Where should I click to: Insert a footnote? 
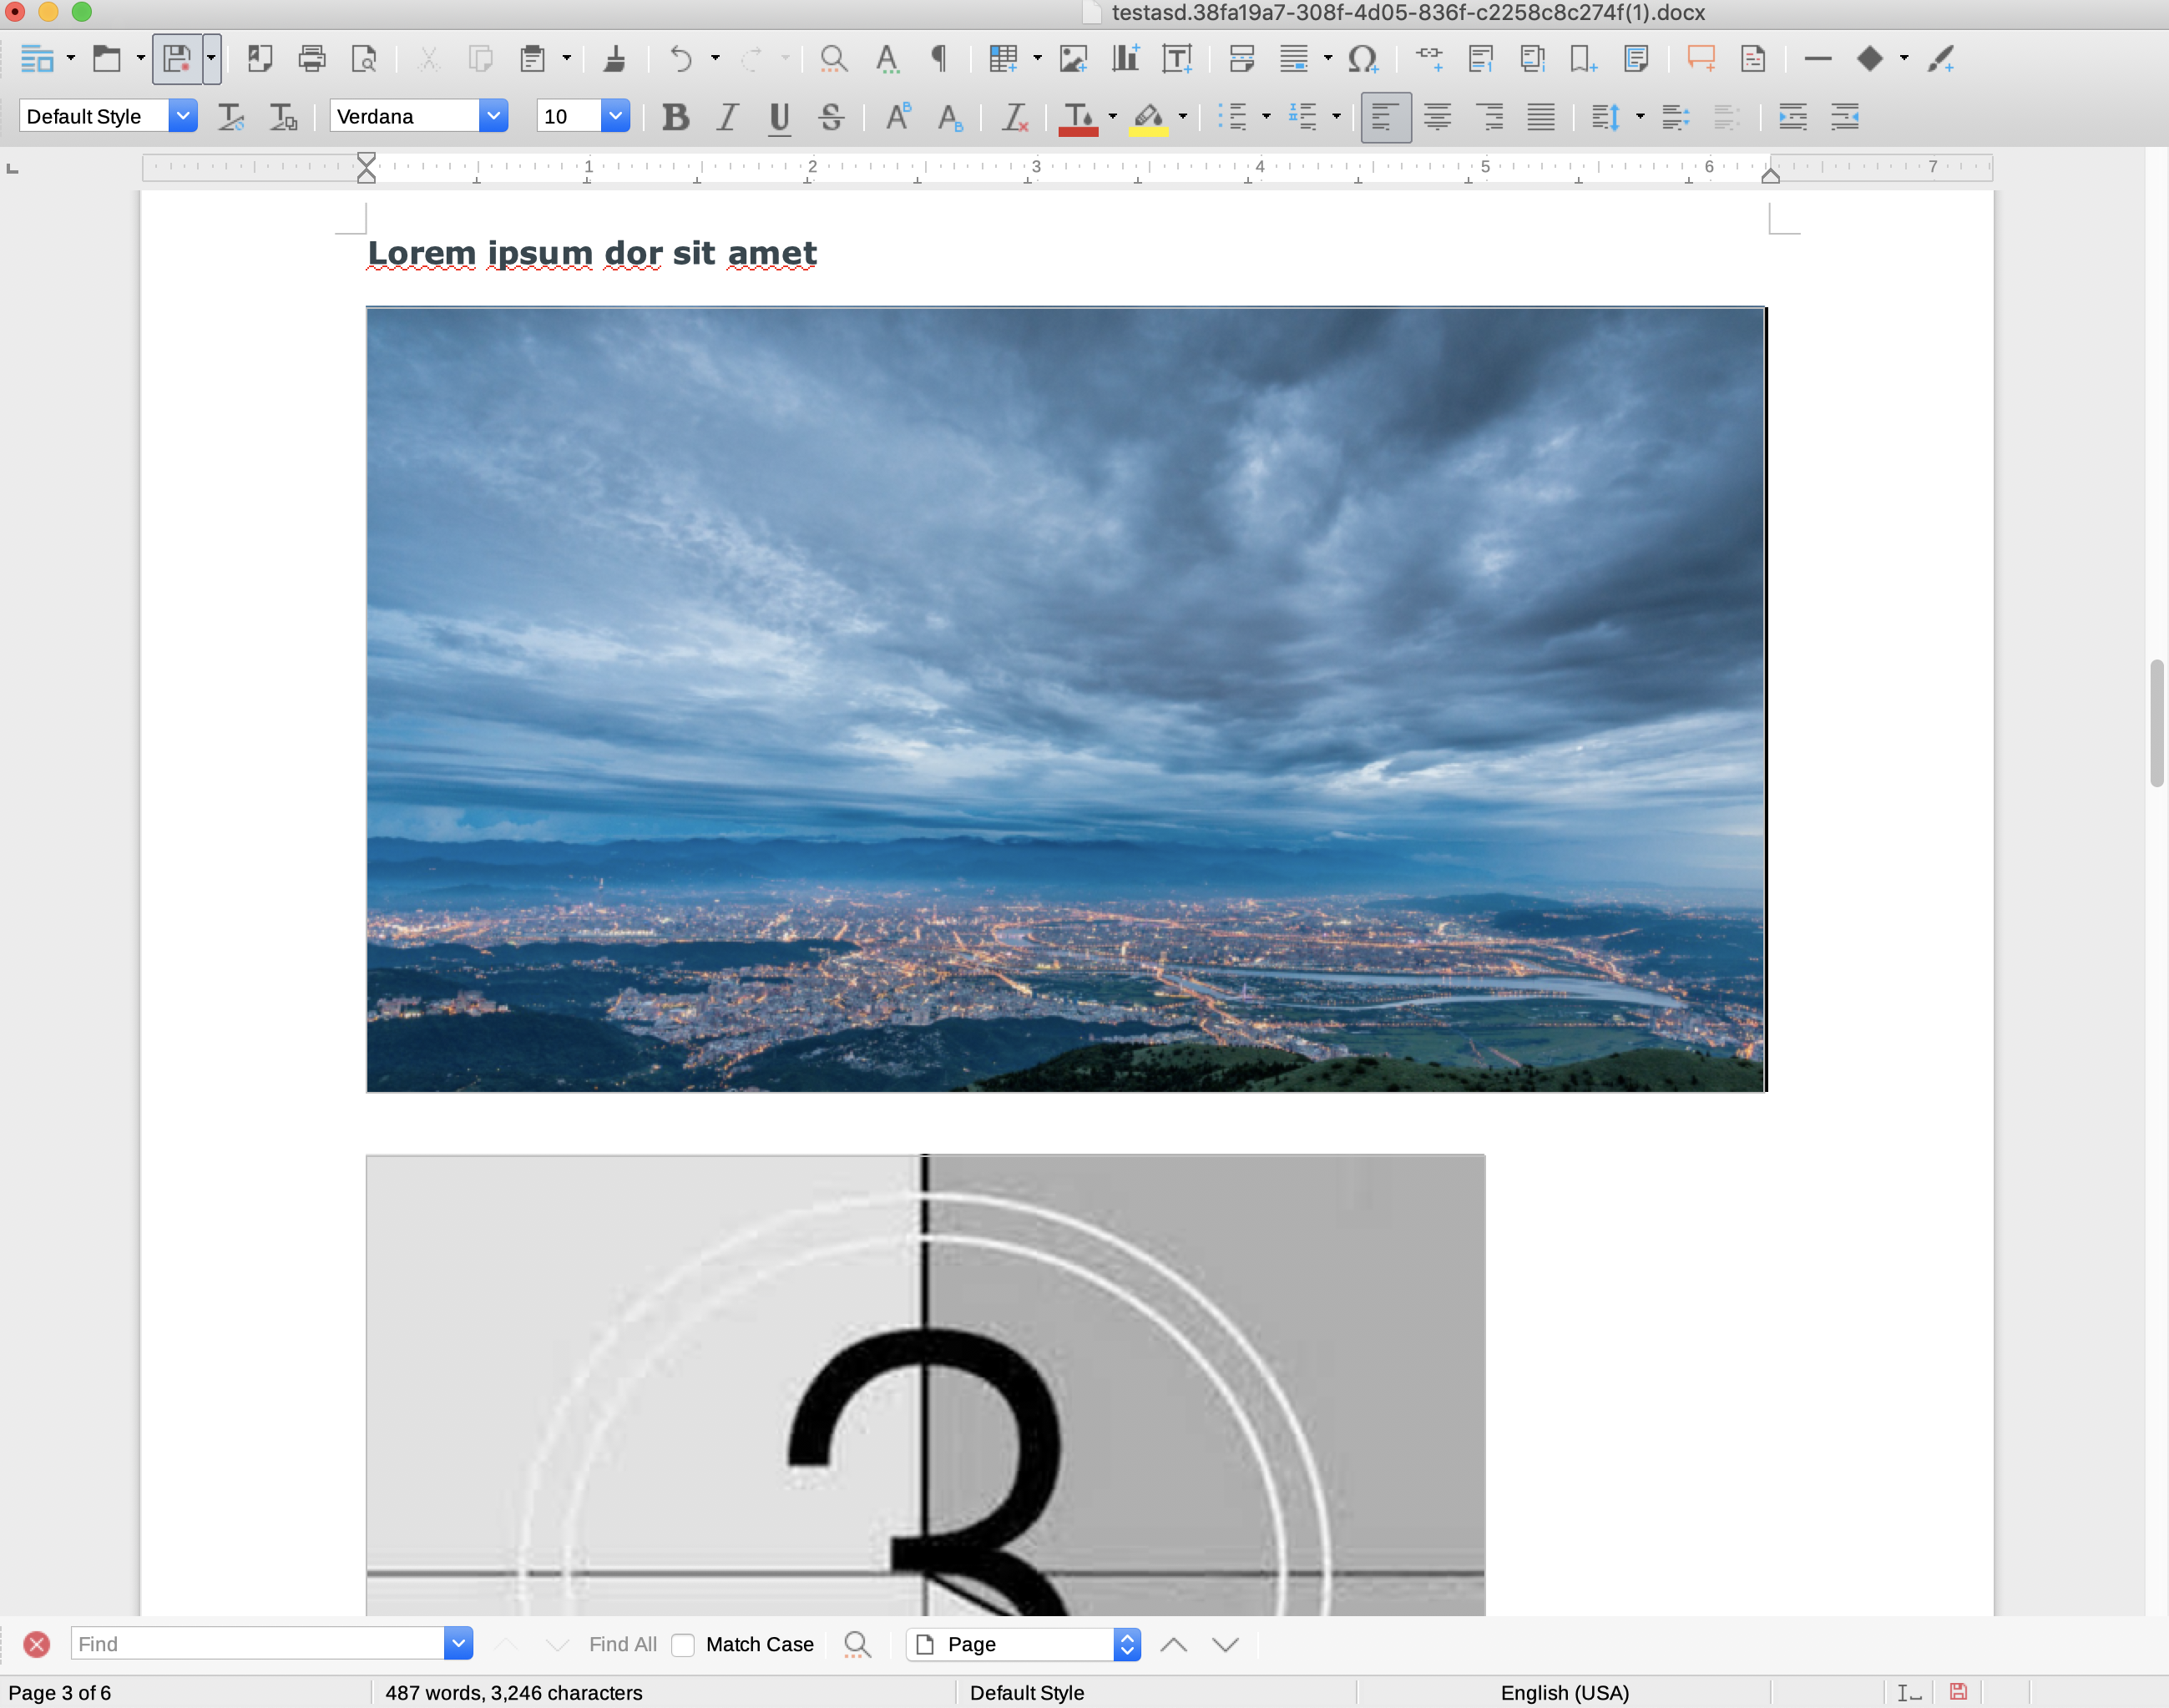[x=1481, y=59]
